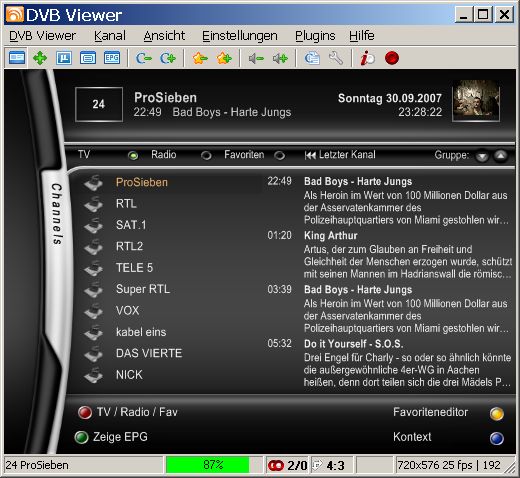Image resolution: width=520 pixels, height=478 pixels.
Task: Click the recorder programming toolbar icon
Action: point(312,58)
